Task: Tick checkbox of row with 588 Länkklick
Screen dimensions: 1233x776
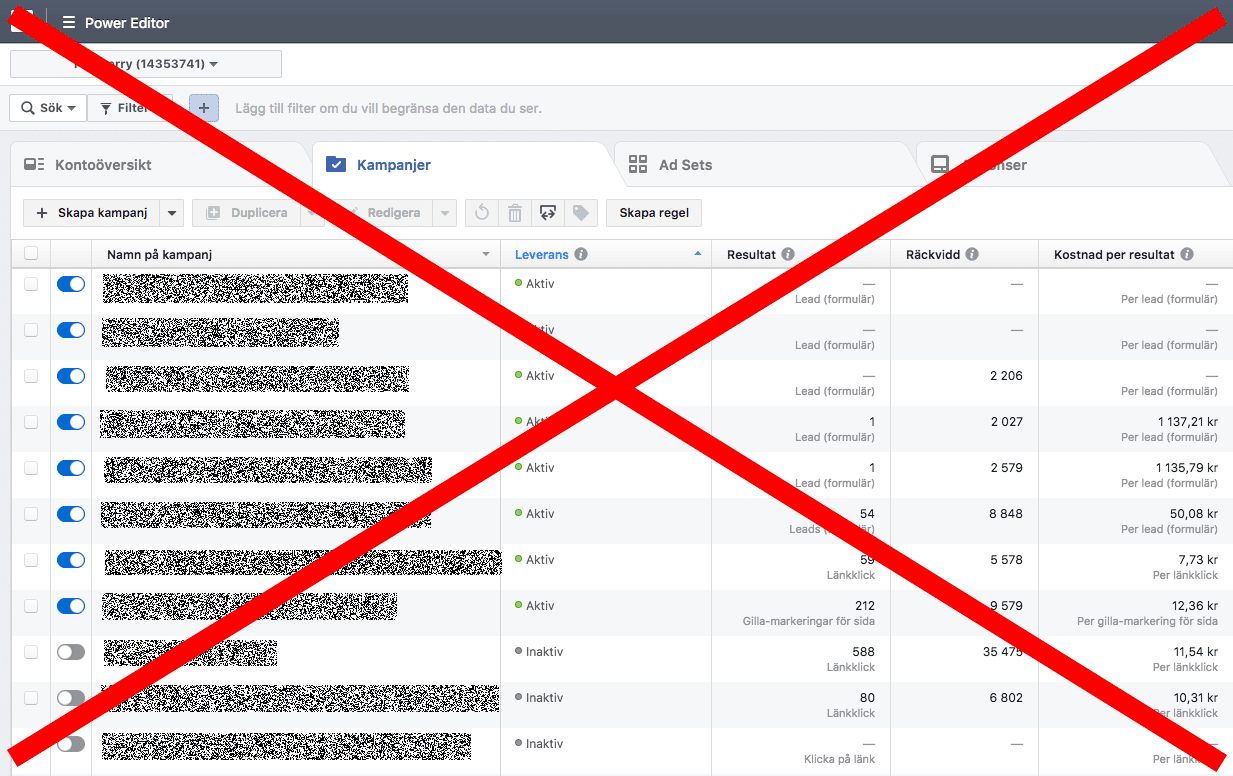Action: pos(31,652)
